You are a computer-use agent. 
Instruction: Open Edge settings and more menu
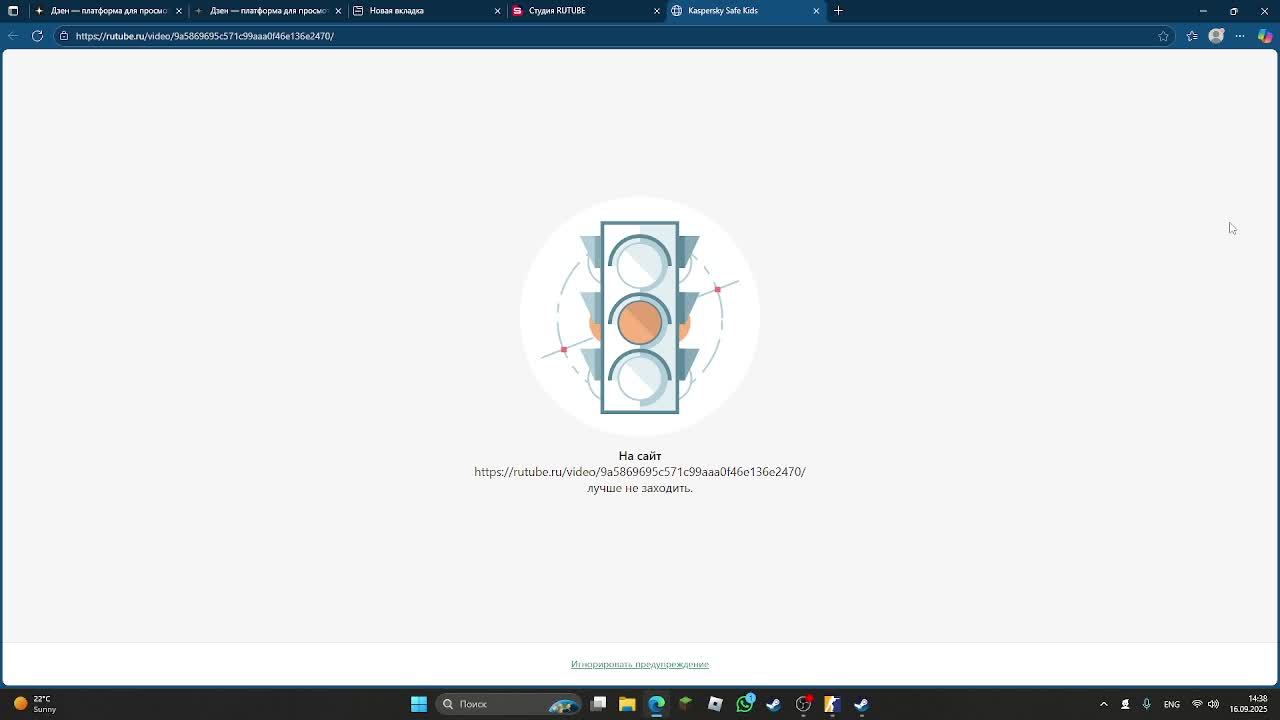(1240, 36)
